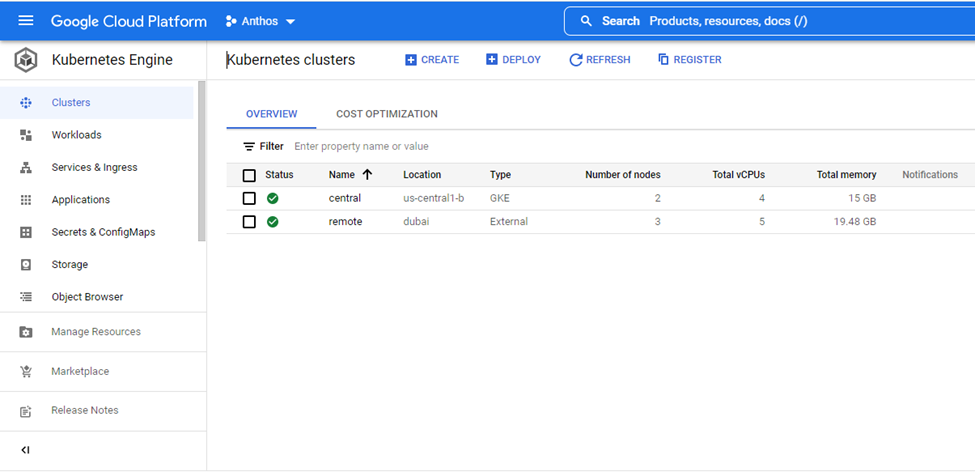
Task: Select the remote cluster checkbox
Action: click(x=249, y=222)
